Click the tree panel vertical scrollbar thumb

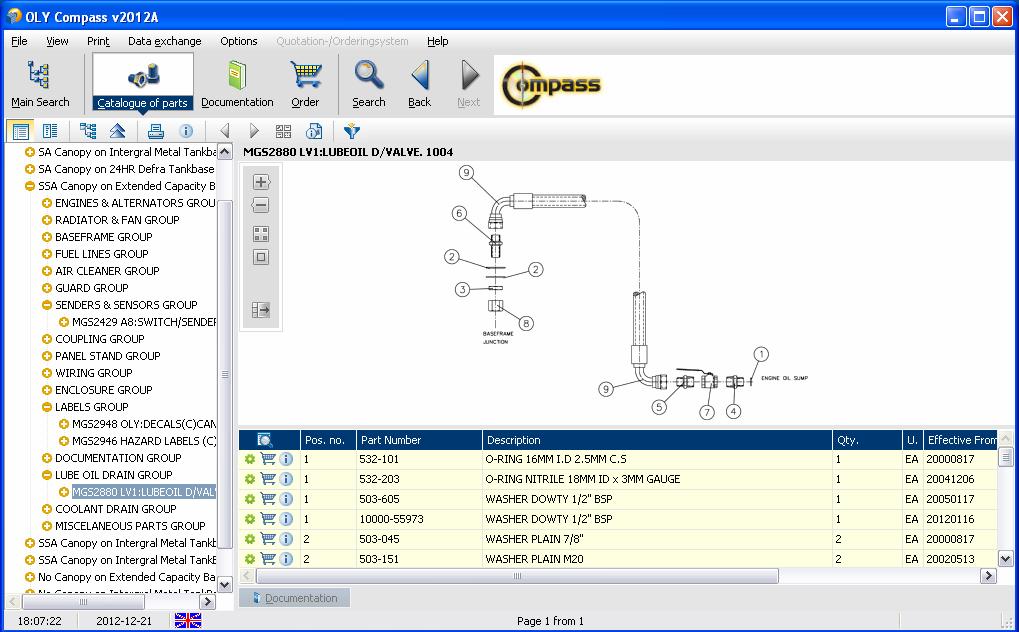[x=225, y=374]
